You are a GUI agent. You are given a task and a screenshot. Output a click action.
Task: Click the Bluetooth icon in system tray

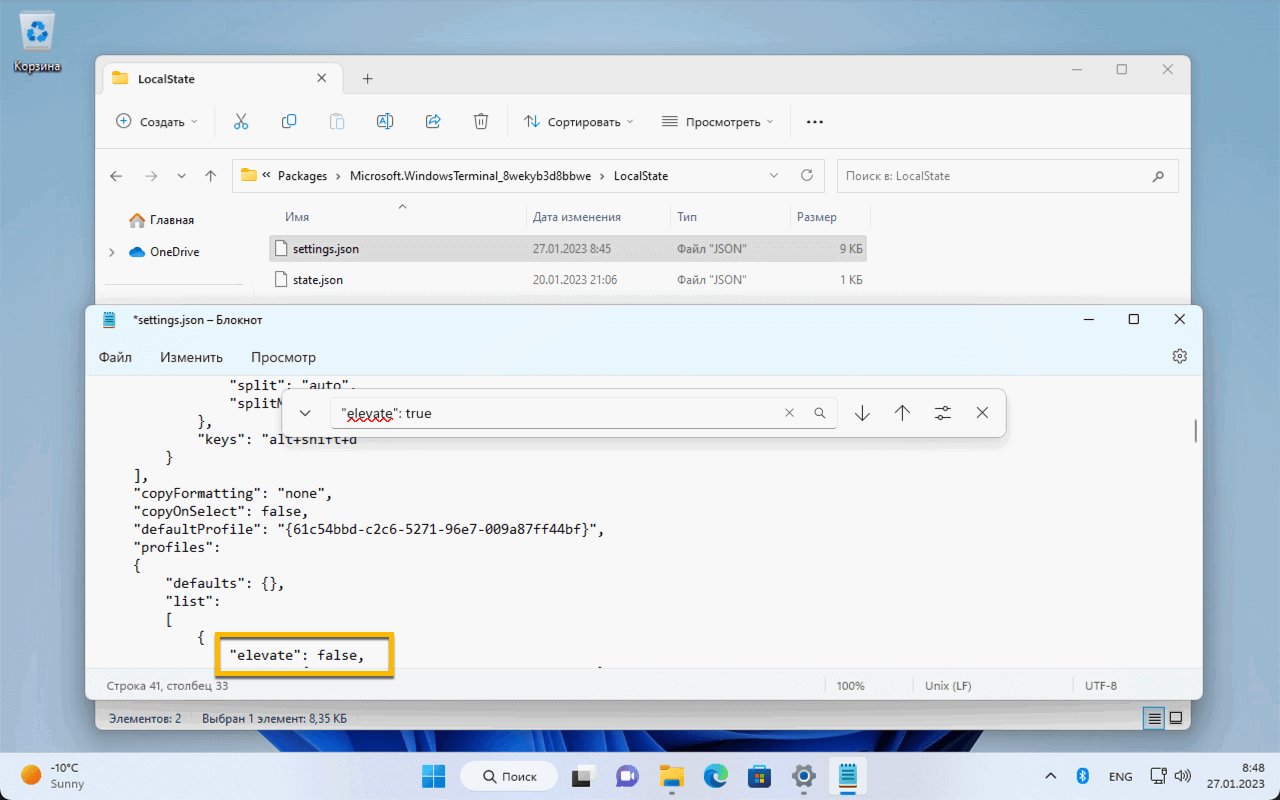[x=1082, y=776]
